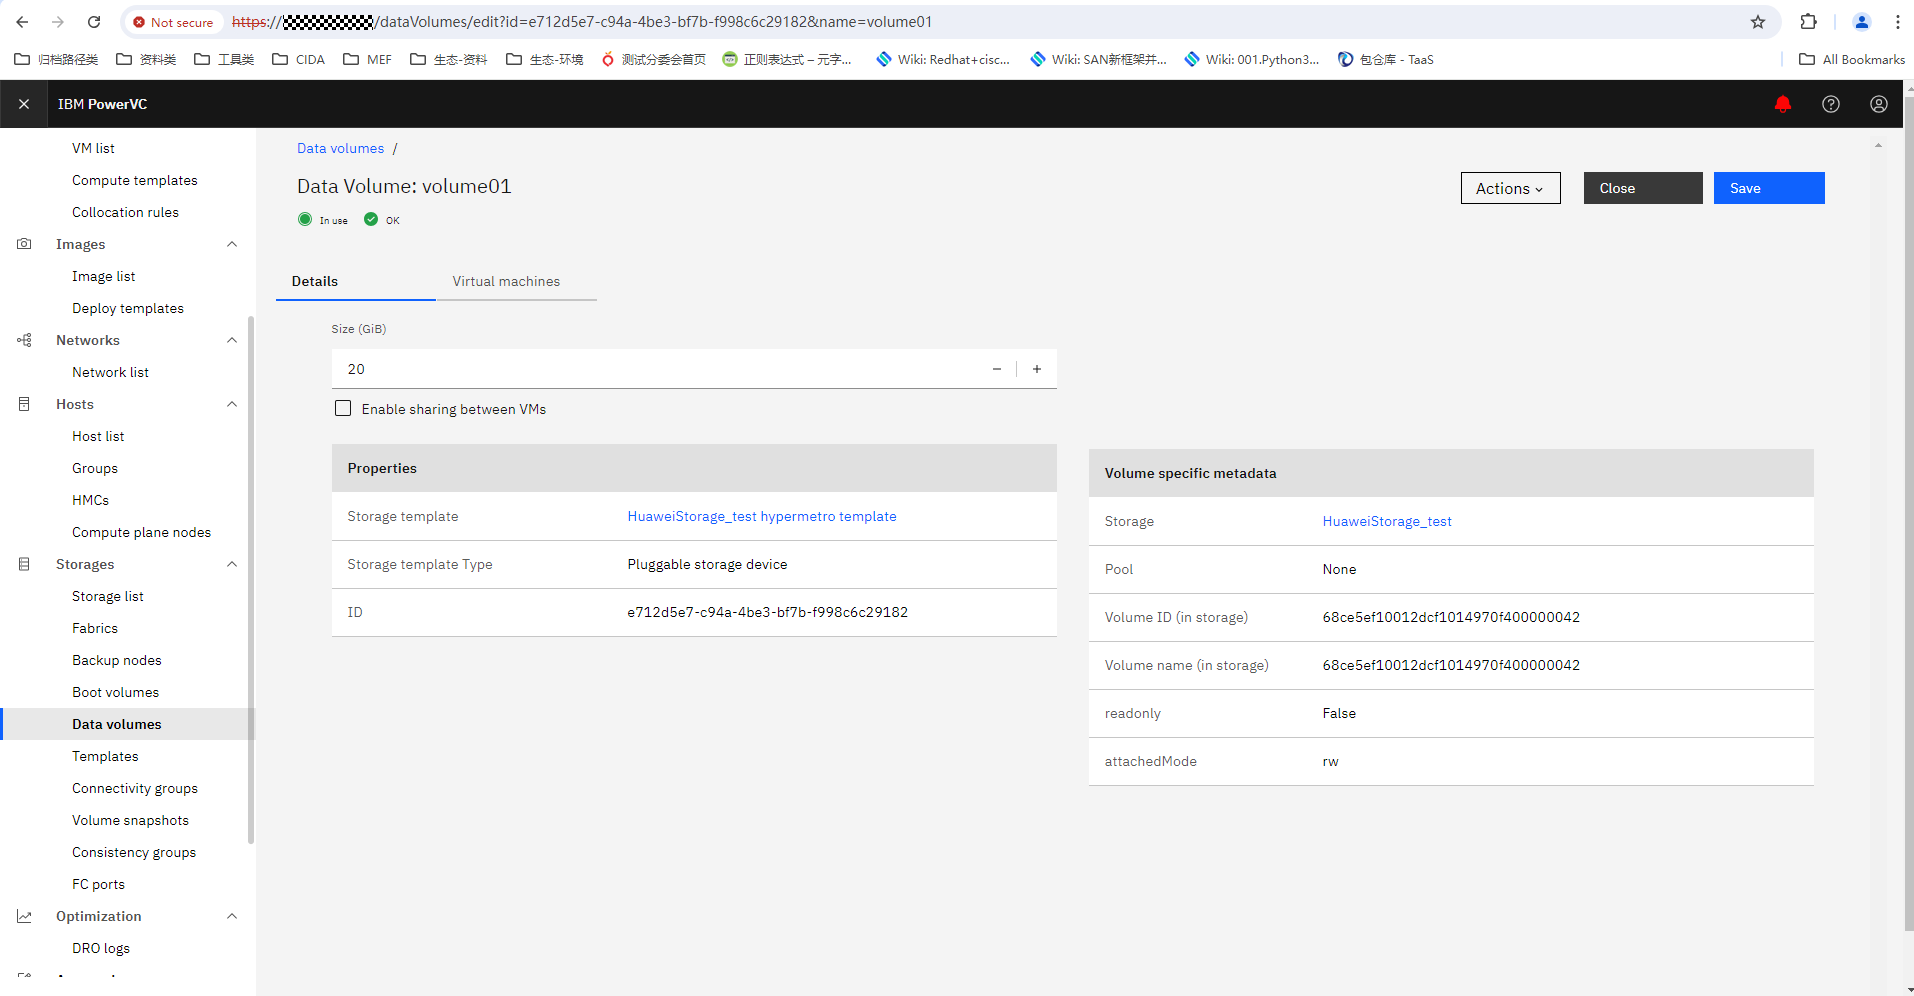
Task: Reload the browser page
Action: click(x=94, y=22)
